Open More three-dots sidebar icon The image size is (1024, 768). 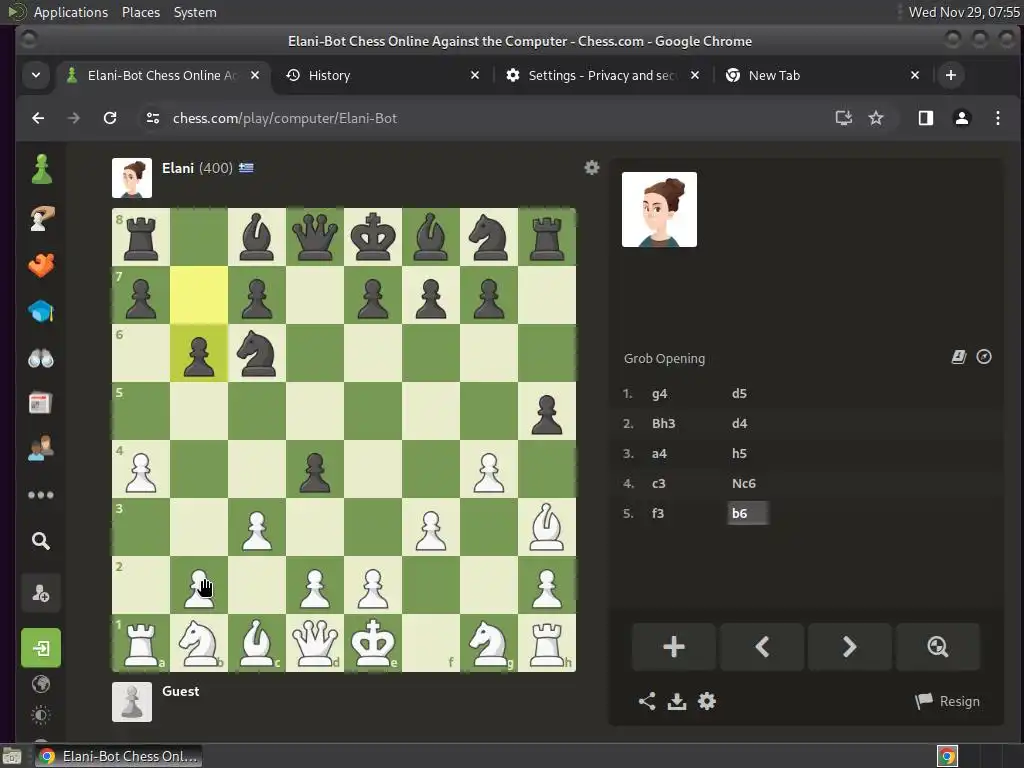click(41, 494)
